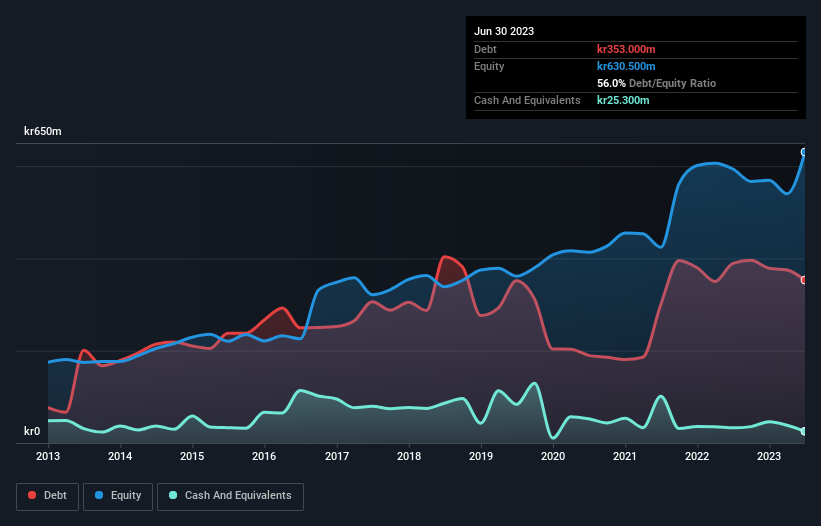Click the 2014 x-axis label
821x526 pixels.
click(120, 456)
